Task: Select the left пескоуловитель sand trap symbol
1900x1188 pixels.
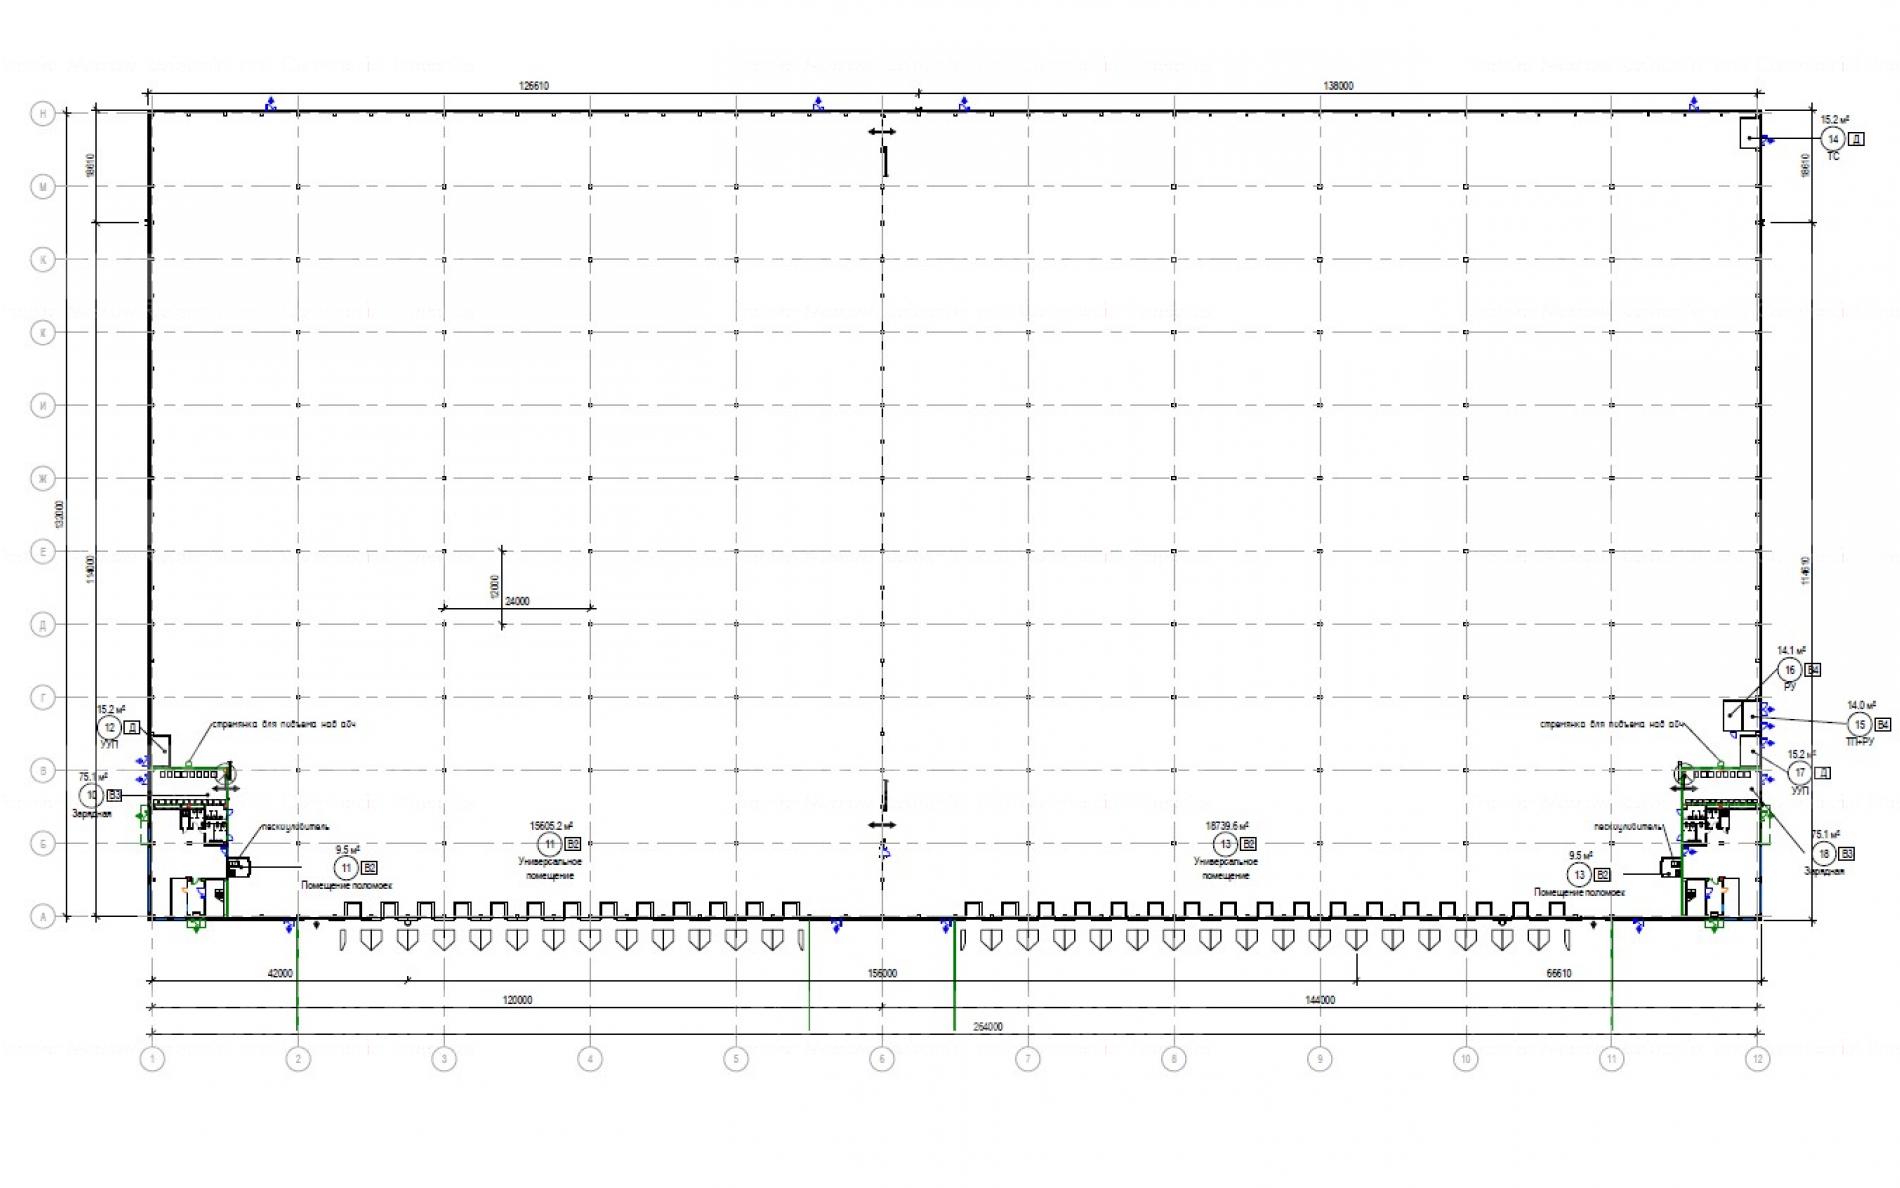Action: click(x=238, y=867)
